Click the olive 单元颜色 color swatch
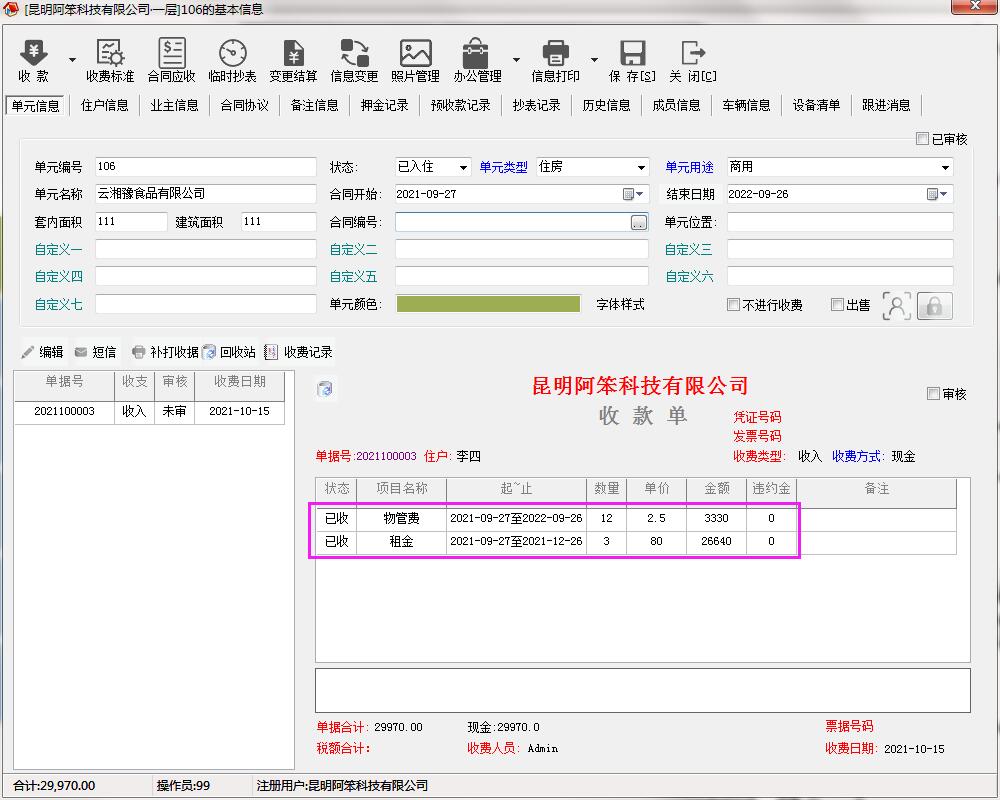The image size is (1000, 800). pos(489,304)
